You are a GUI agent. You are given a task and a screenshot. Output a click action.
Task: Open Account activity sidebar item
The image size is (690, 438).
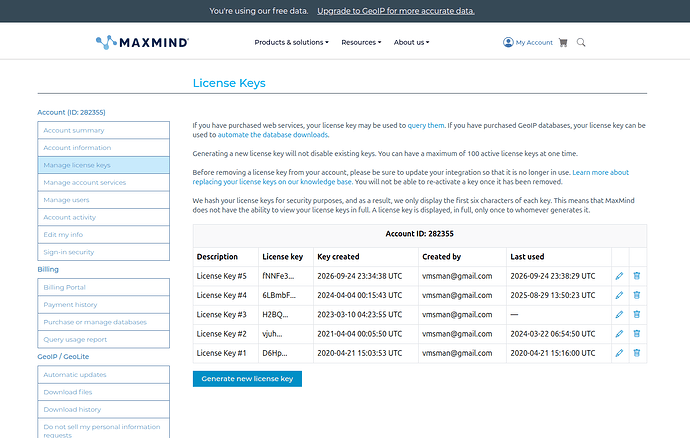pyautogui.click(x=103, y=217)
